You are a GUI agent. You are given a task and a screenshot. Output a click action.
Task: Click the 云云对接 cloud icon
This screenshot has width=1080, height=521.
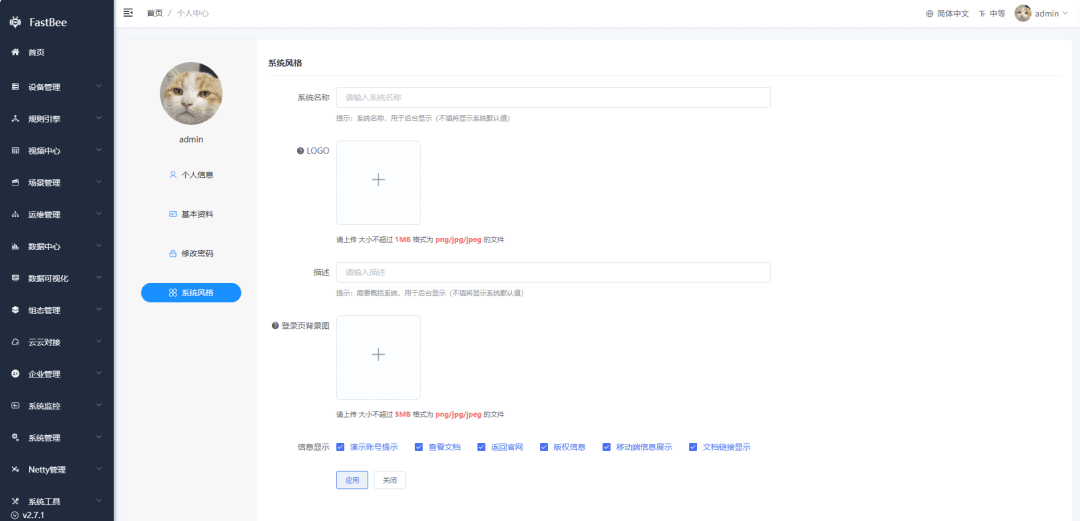click(x=15, y=342)
